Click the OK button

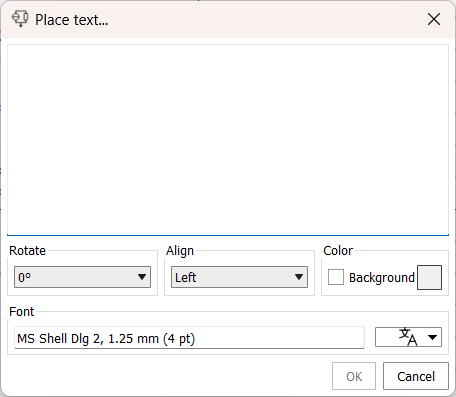pos(354,376)
